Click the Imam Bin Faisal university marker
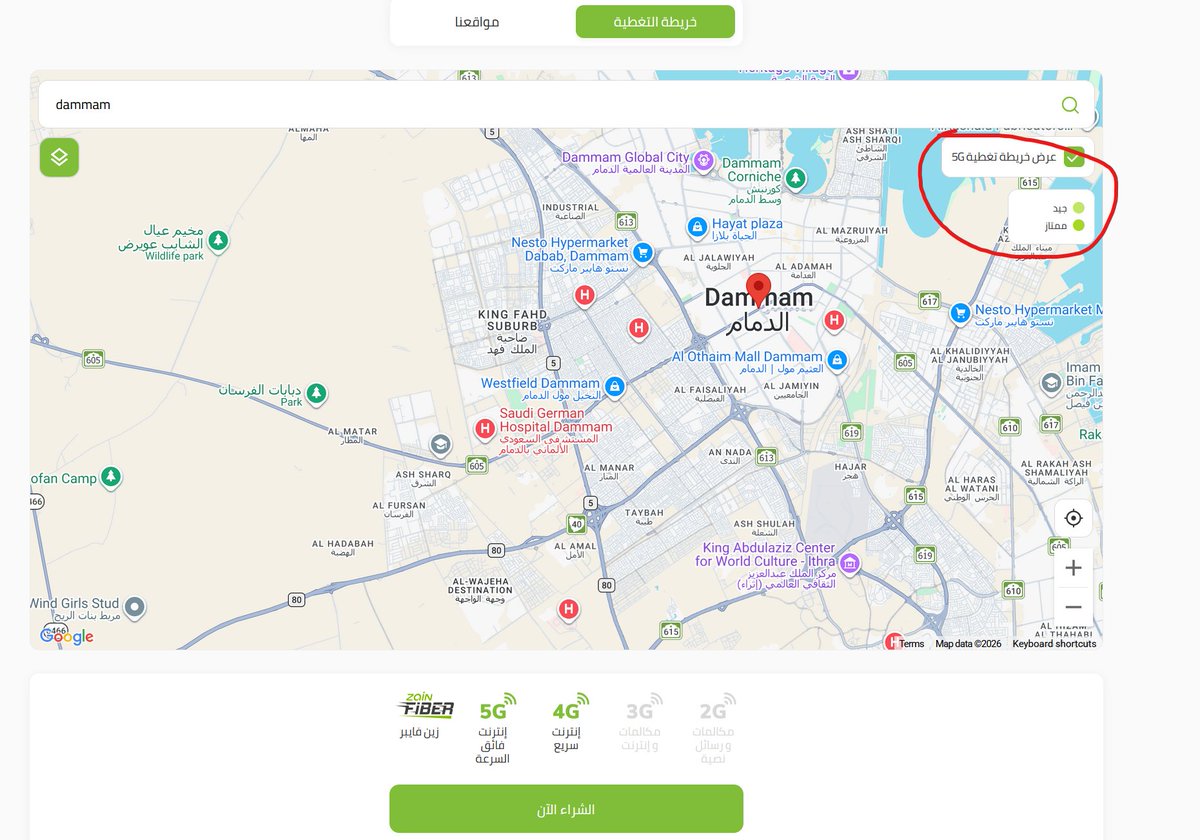 coord(1051,383)
